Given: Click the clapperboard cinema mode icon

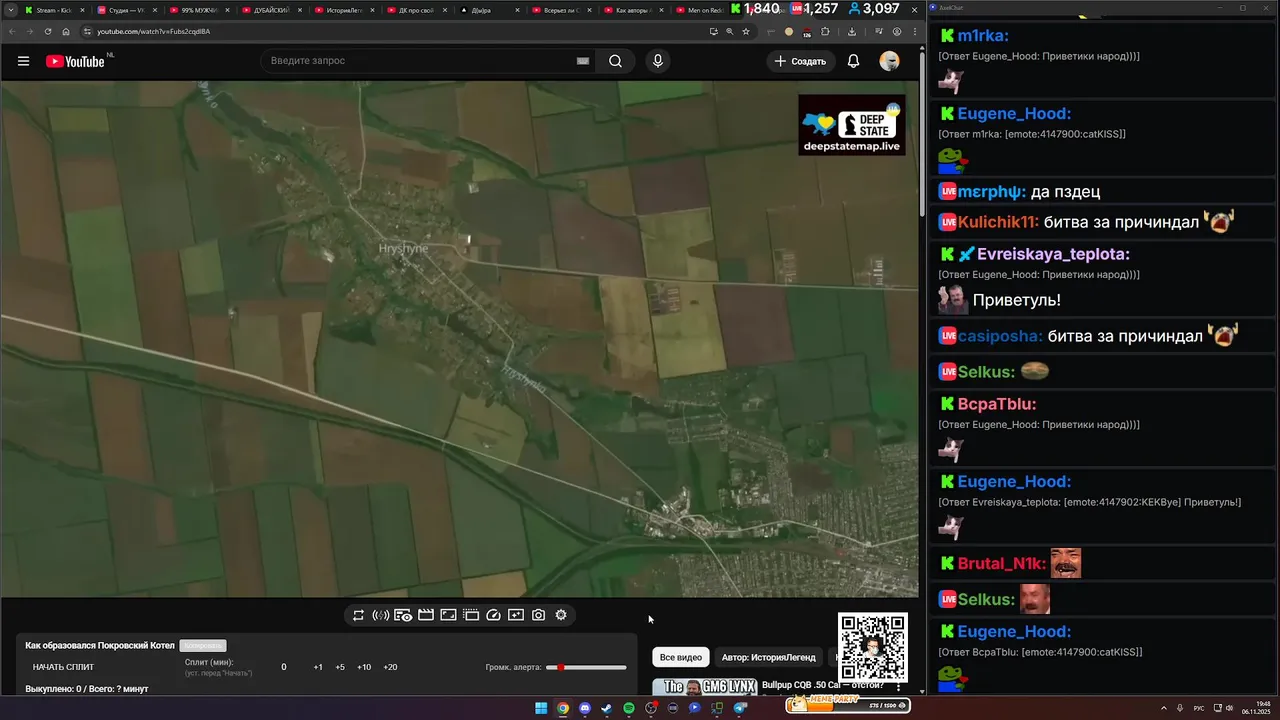Looking at the screenshot, I should click(426, 615).
